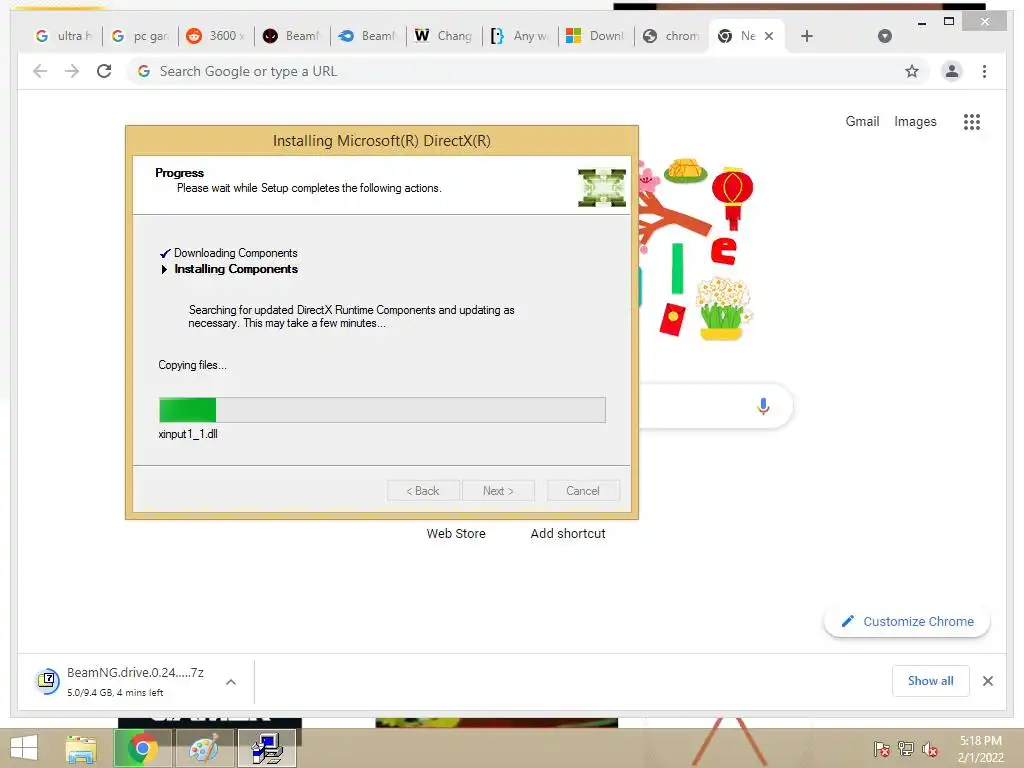Open Action Center flag icon
Image resolution: width=1024 pixels, height=768 pixels.
(x=882, y=748)
